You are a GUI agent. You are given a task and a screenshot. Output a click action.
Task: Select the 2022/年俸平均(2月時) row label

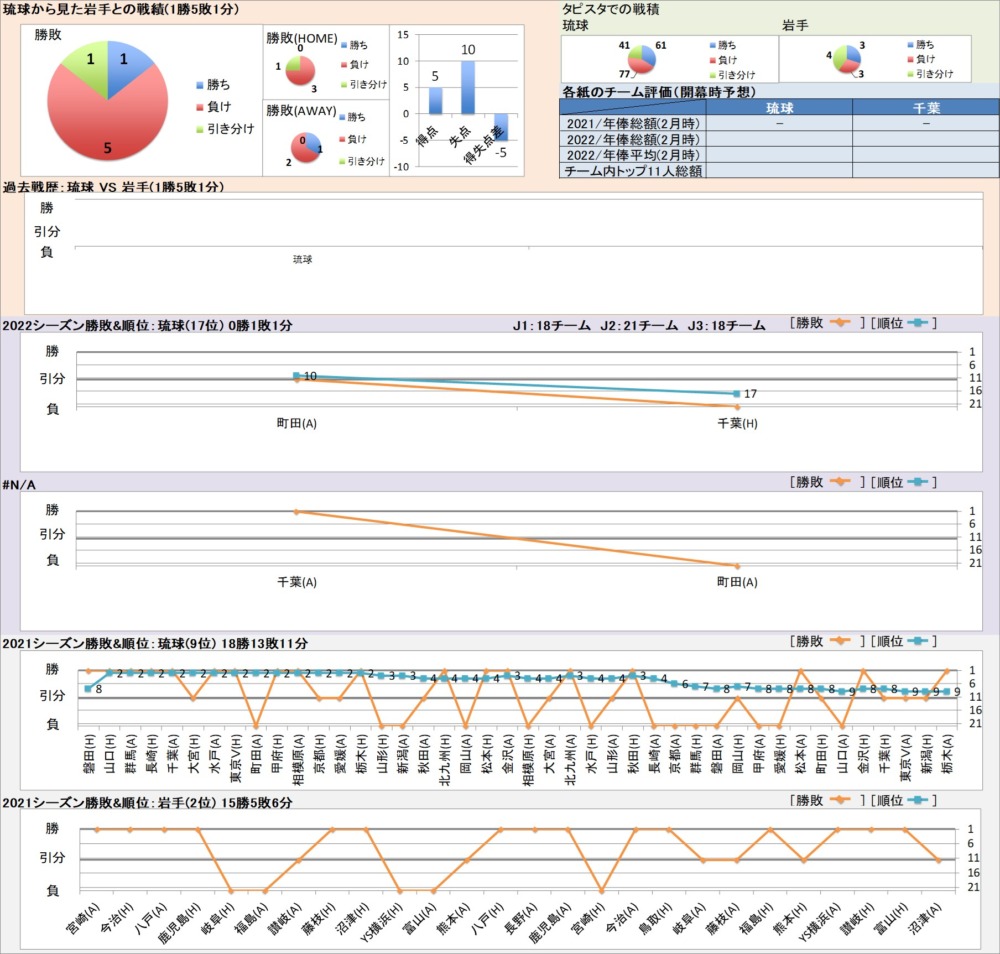[633, 155]
